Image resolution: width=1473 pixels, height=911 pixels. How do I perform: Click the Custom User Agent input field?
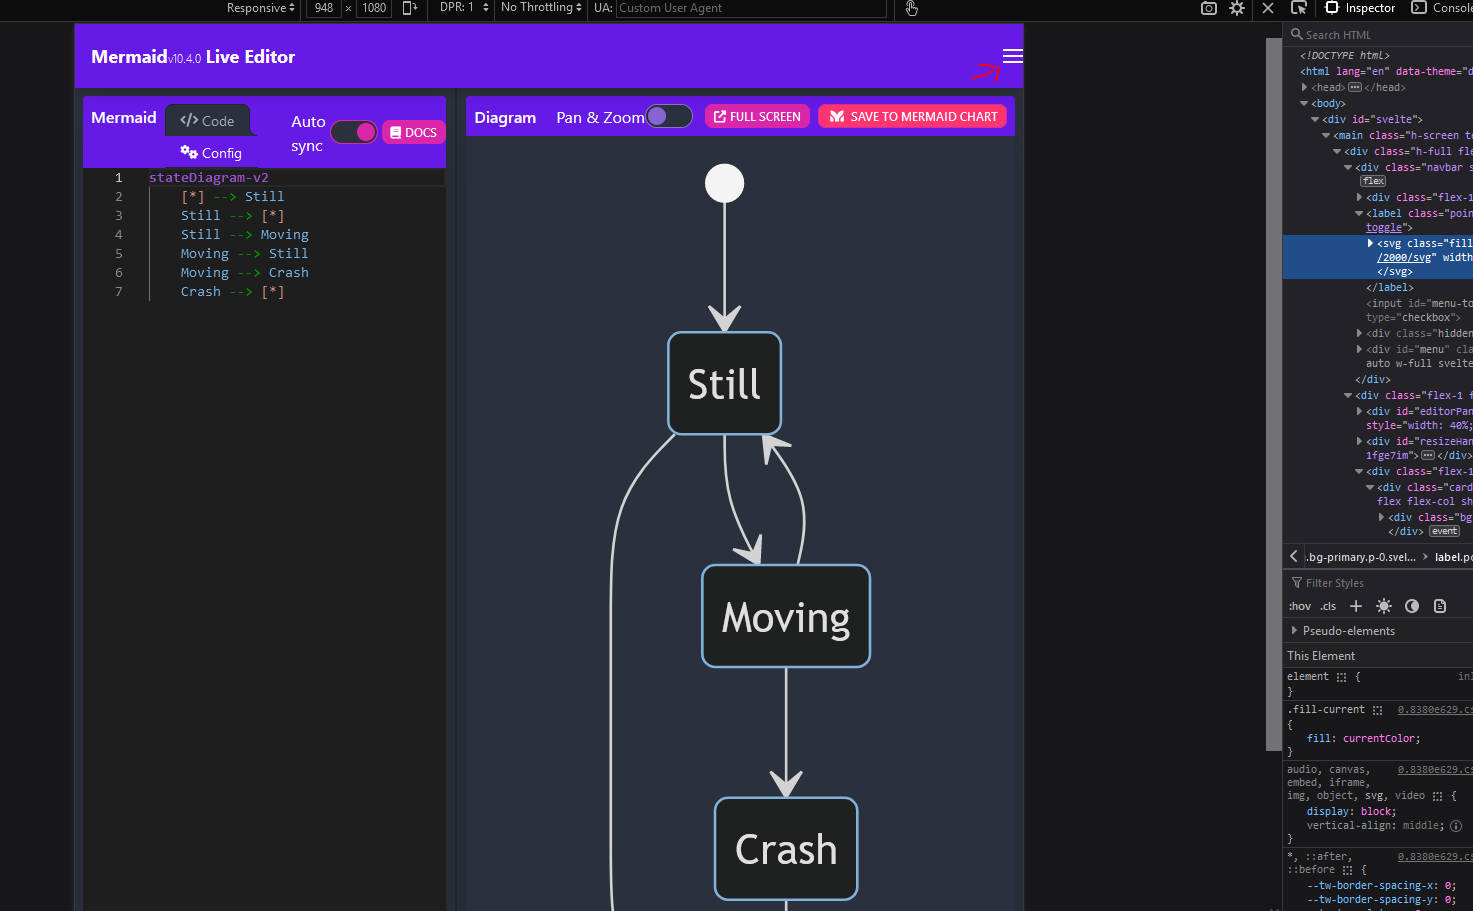point(750,9)
